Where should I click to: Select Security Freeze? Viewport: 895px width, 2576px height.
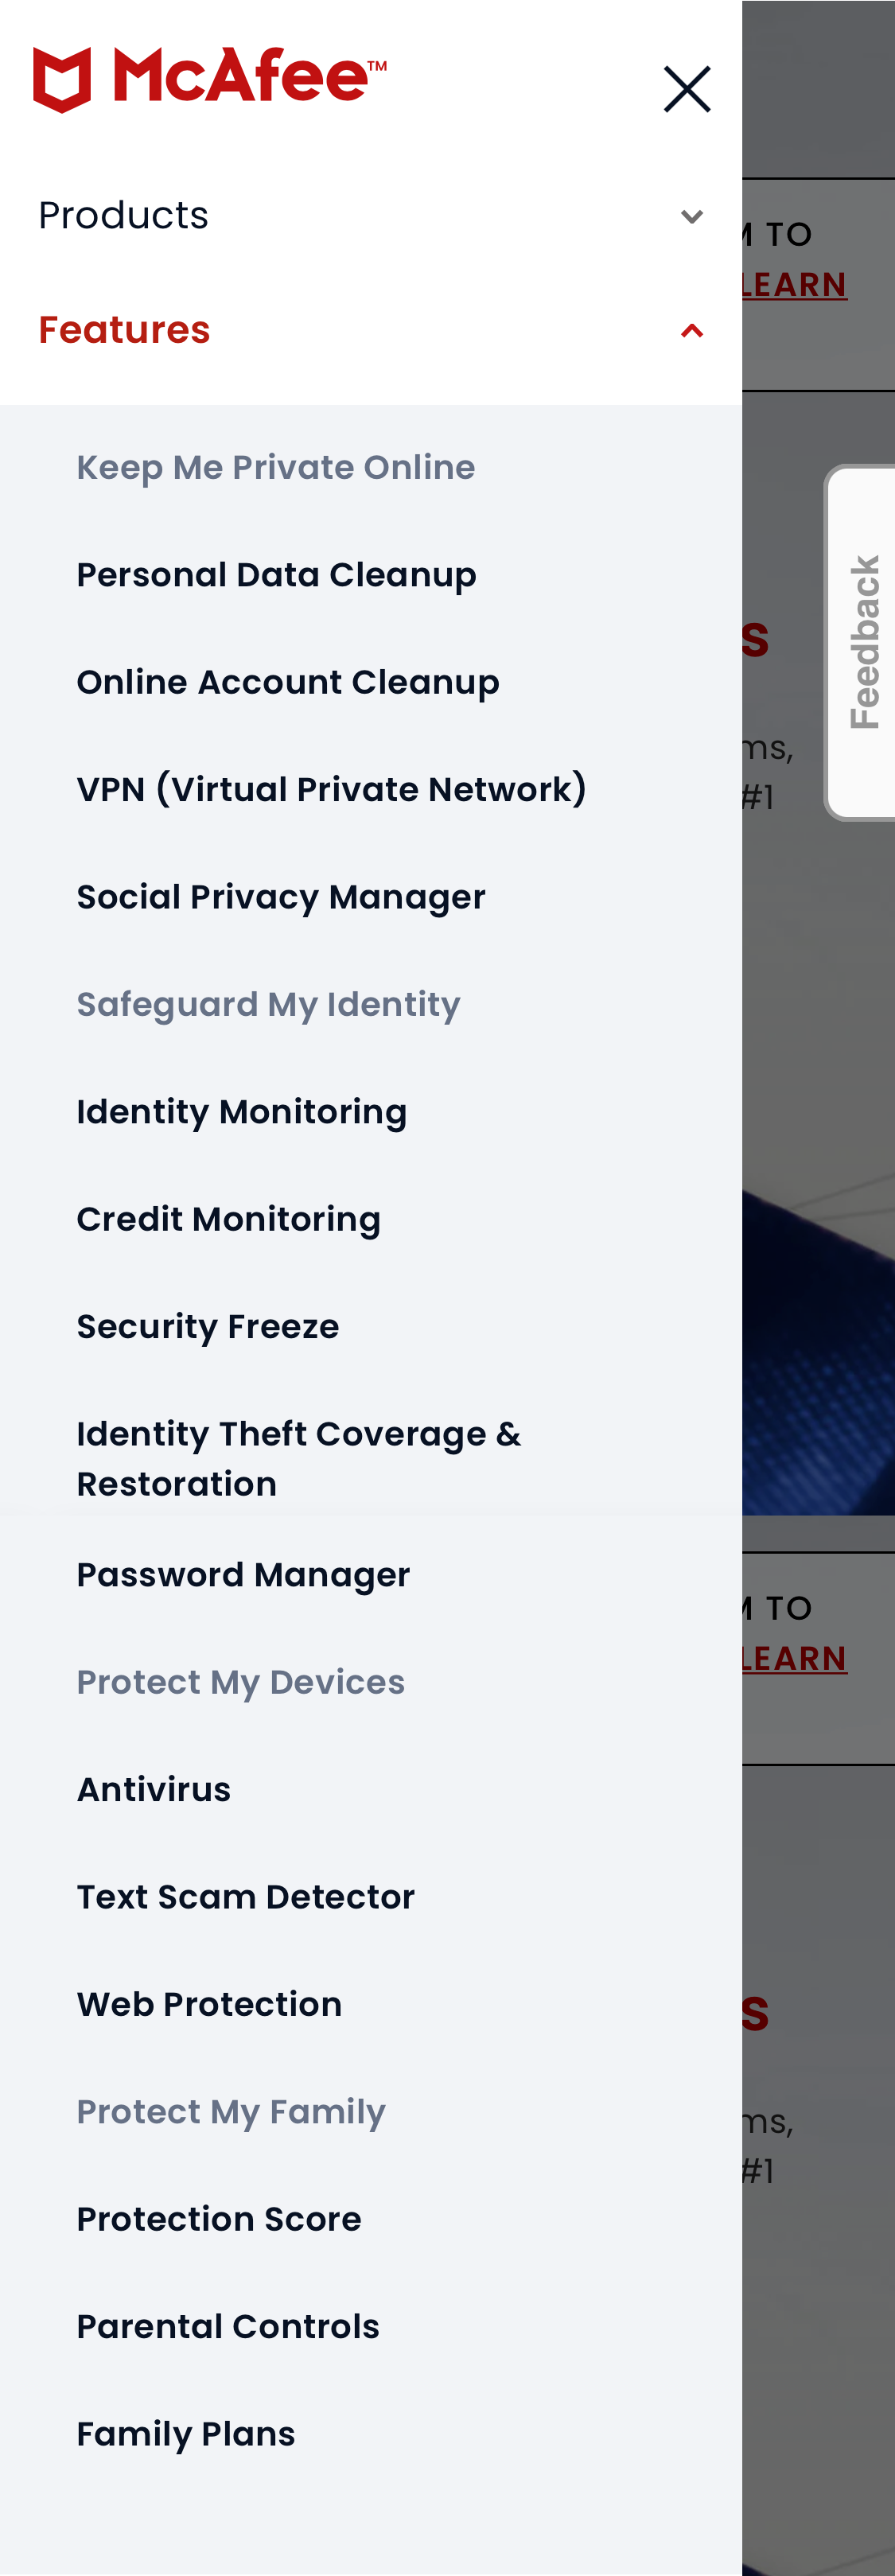pos(207,1327)
